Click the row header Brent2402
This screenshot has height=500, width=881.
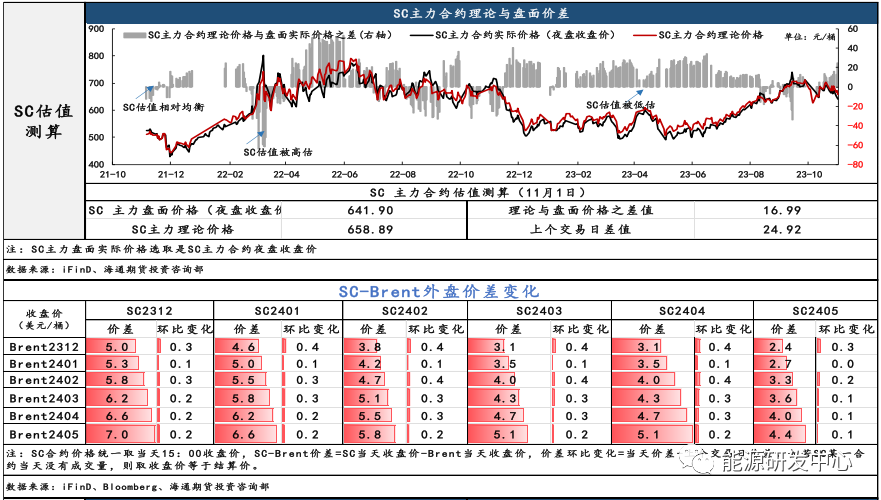click(x=44, y=380)
